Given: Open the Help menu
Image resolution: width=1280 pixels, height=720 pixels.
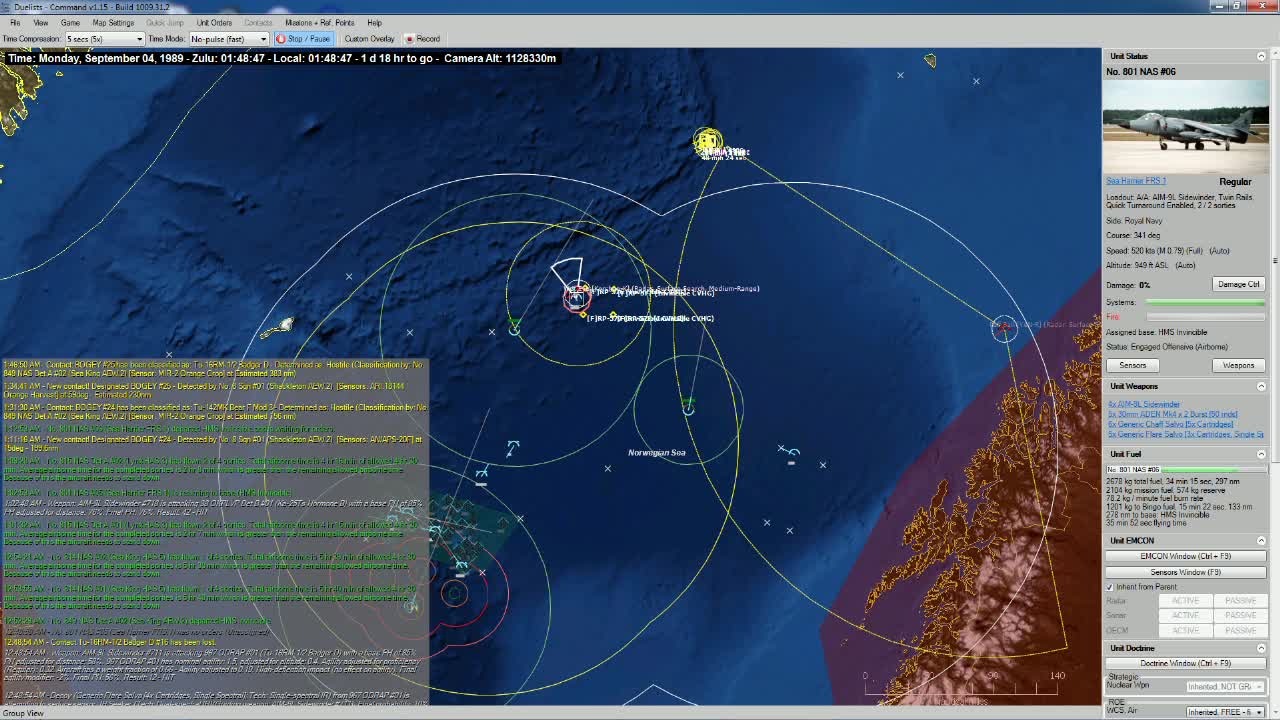Looking at the screenshot, I should click(374, 22).
